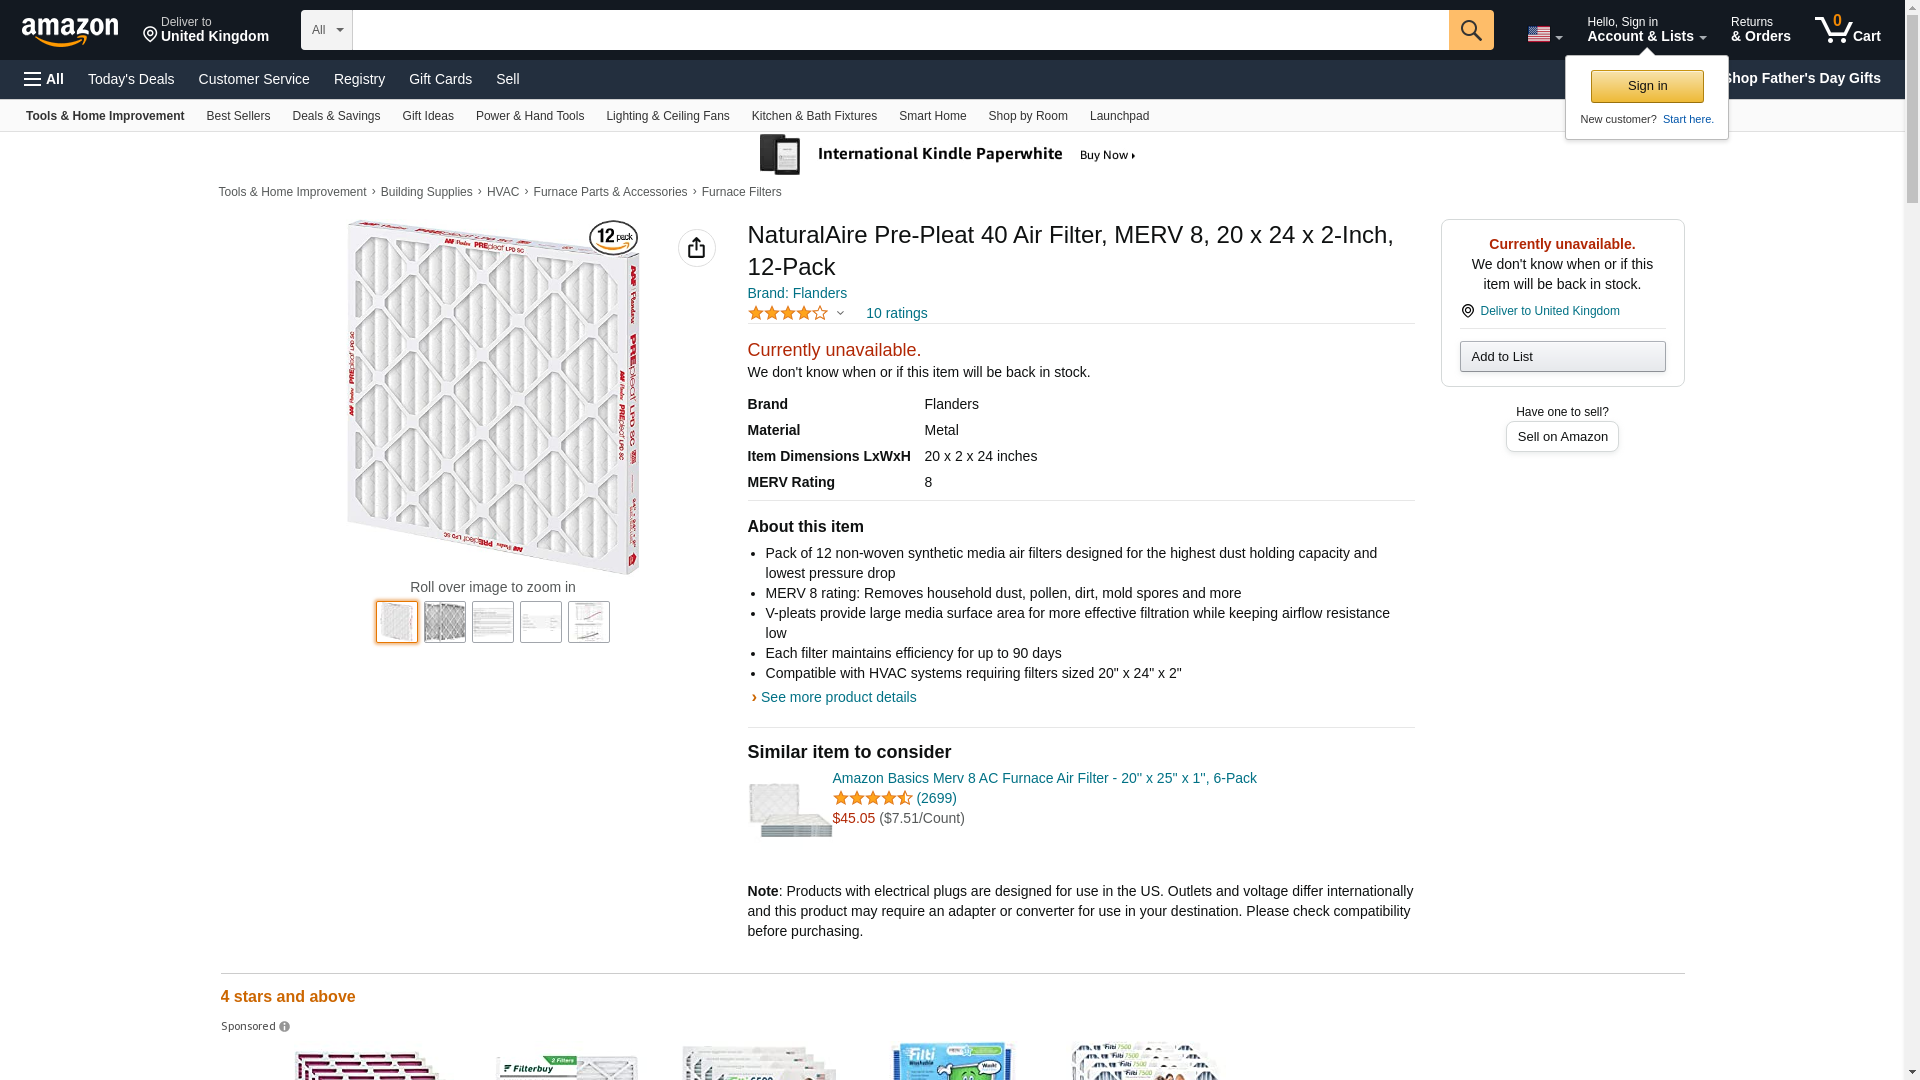This screenshot has width=1920, height=1080.
Task: Click the sponsored info icon
Action: coord(284,1027)
